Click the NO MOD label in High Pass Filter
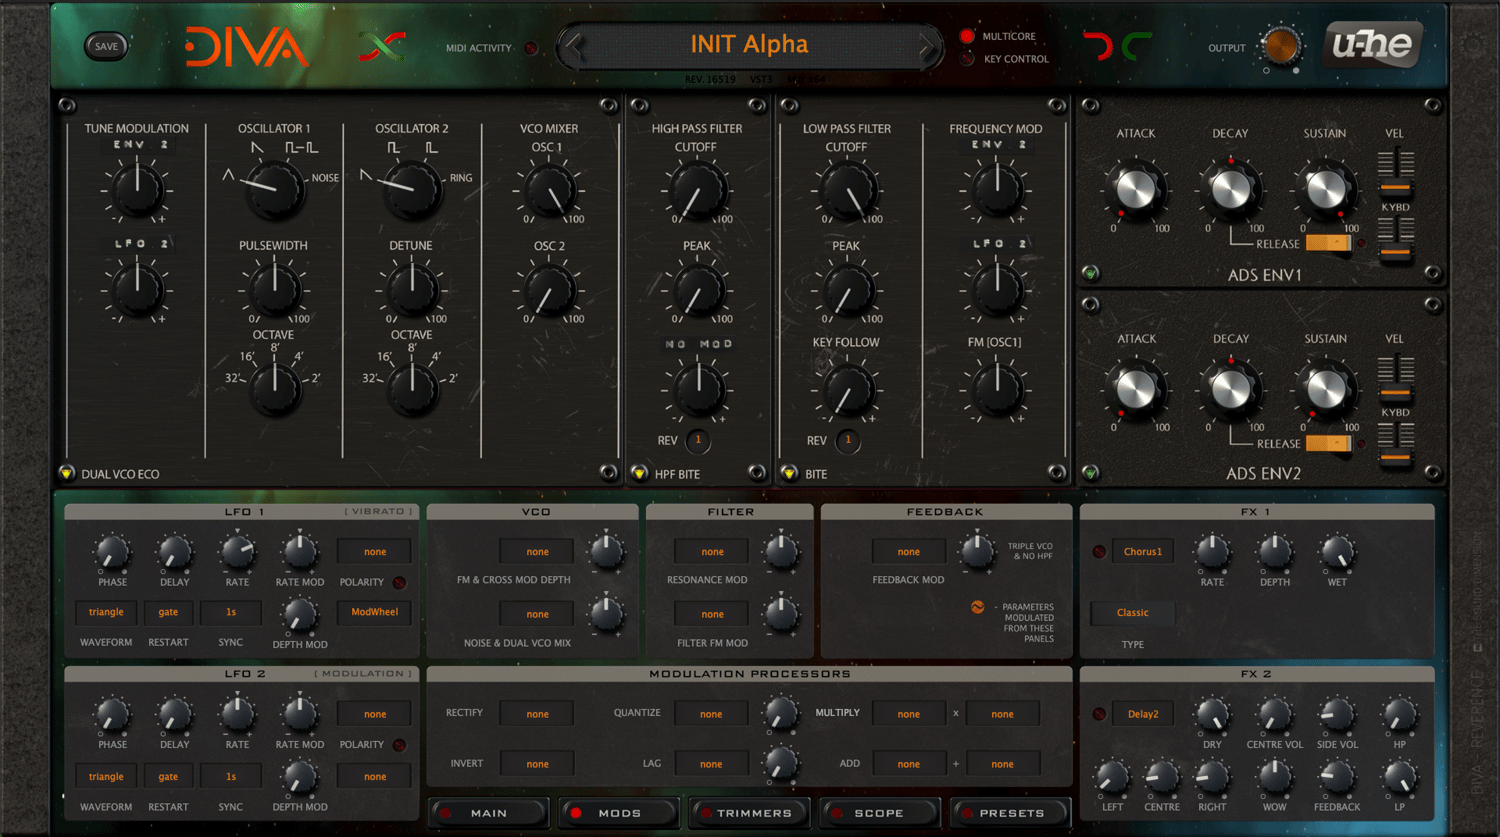This screenshot has width=1500, height=837. coord(699,344)
